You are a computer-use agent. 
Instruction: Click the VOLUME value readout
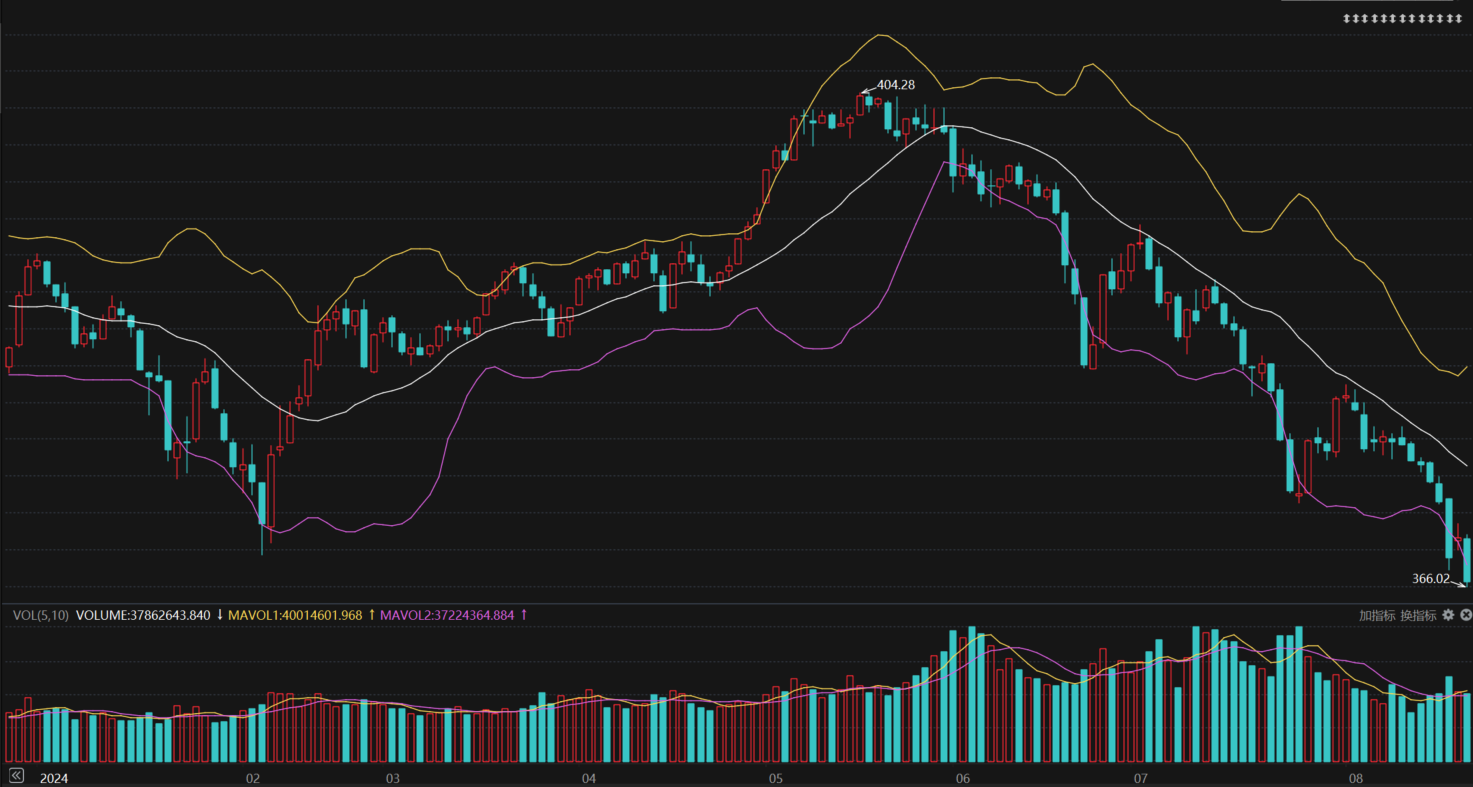pyautogui.click(x=143, y=615)
